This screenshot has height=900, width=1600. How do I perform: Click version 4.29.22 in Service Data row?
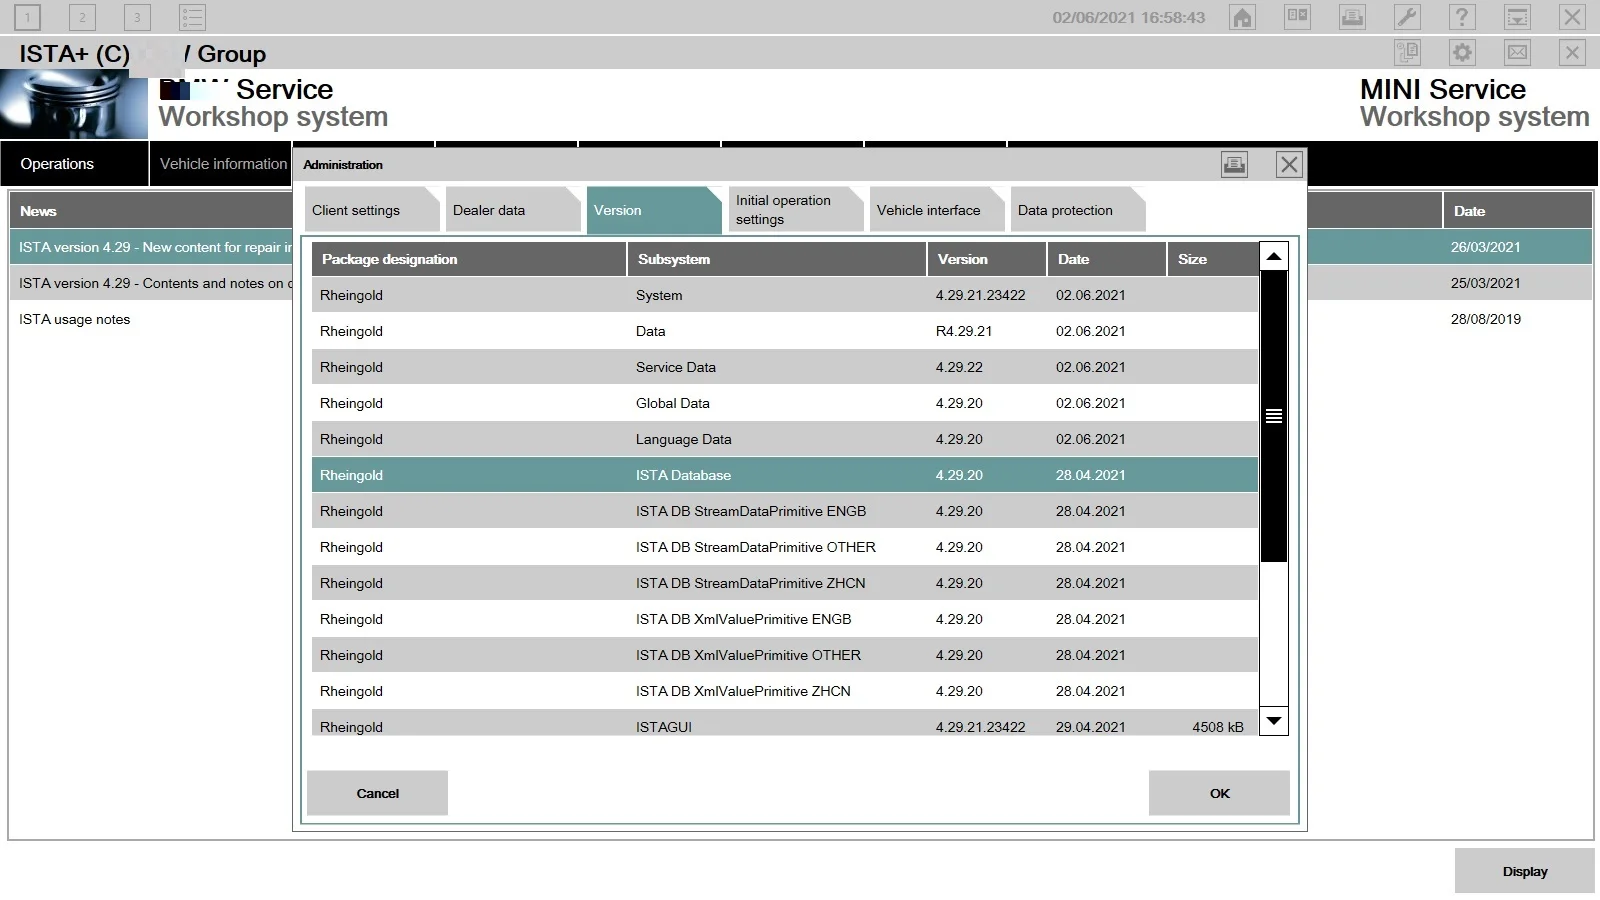pos(959,367)
